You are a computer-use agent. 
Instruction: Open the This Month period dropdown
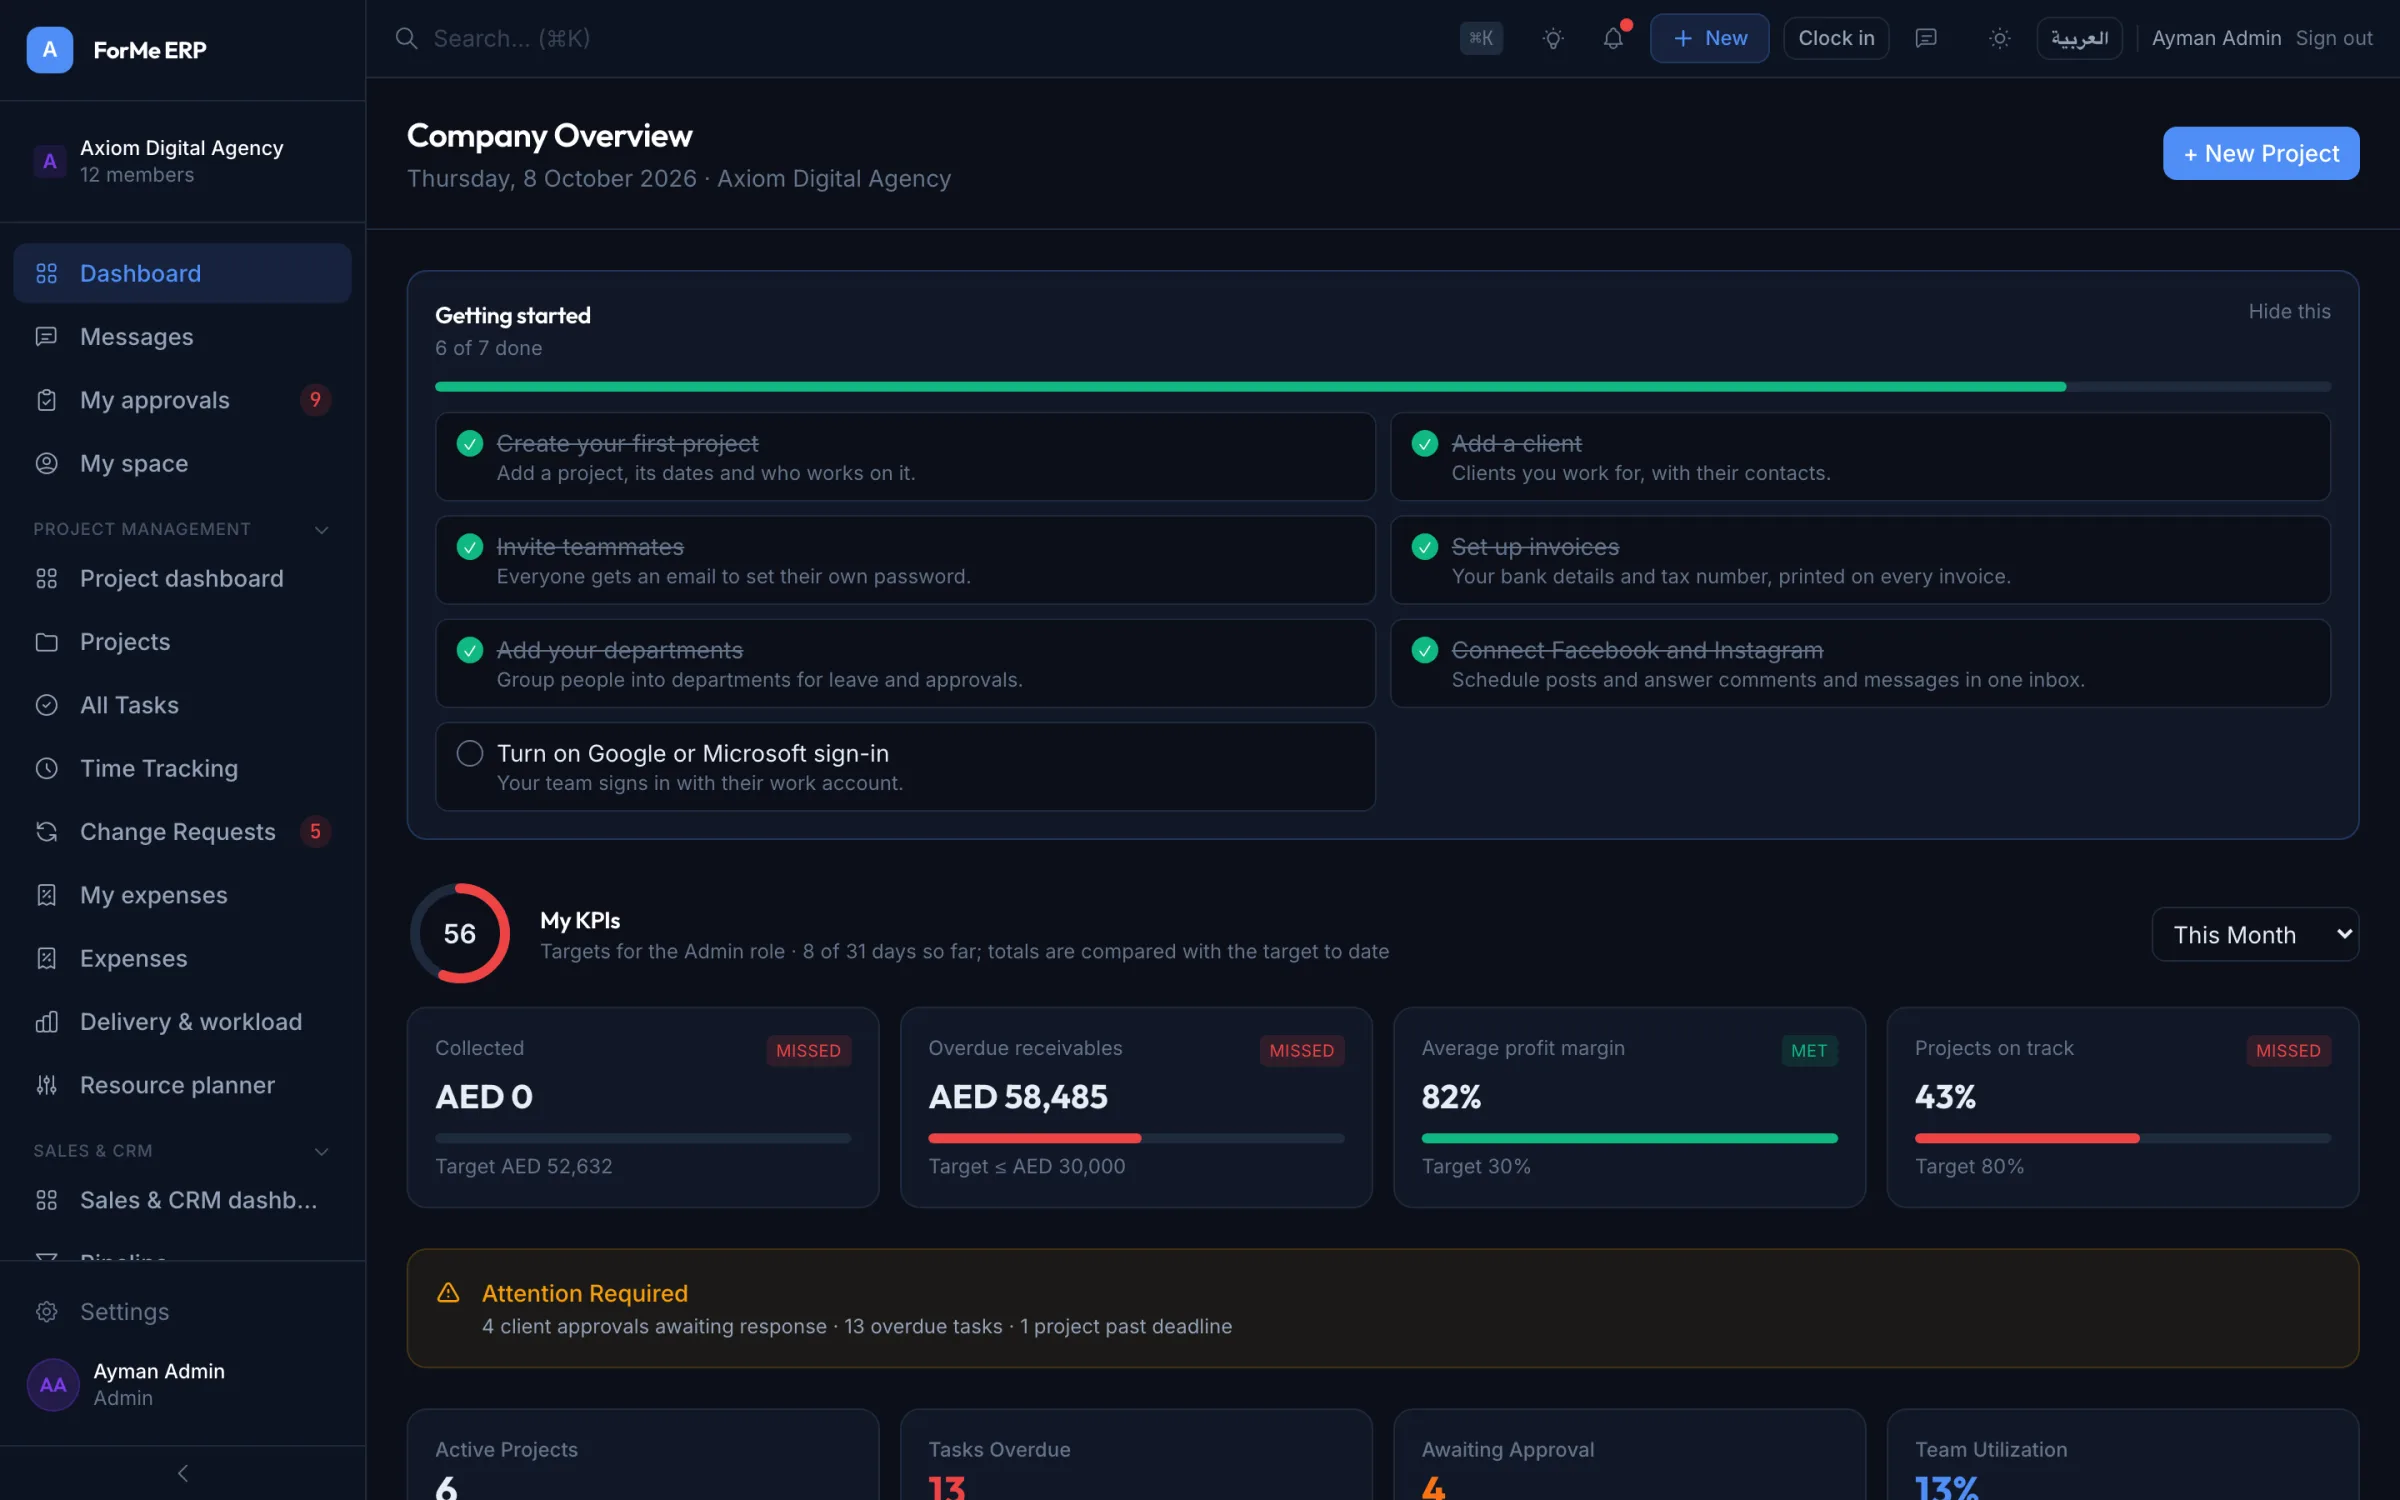[2255, 934]
